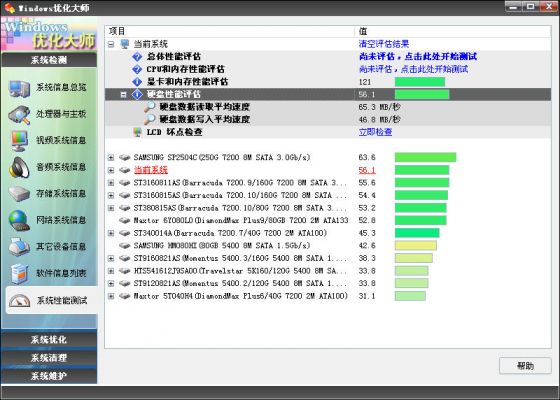This screenshot has height=400, width=560.
Task: Expand the Maxtor 5T040H4 entry
Action: [111, 296]
